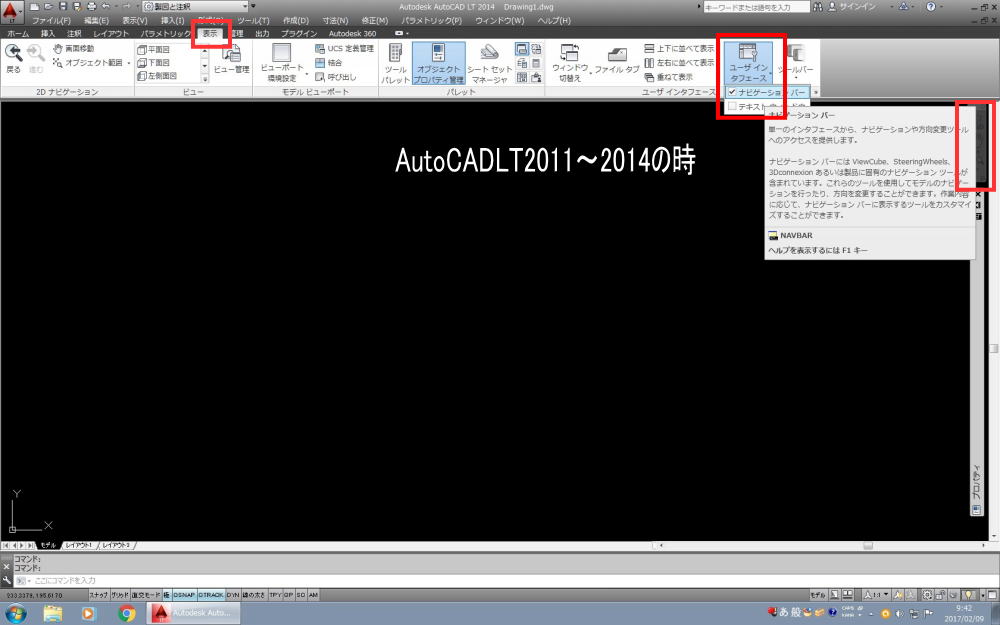Click the horizontal scrollbar thumb
The height and width of the screenshot is (625, 1000).
point(867,545)
